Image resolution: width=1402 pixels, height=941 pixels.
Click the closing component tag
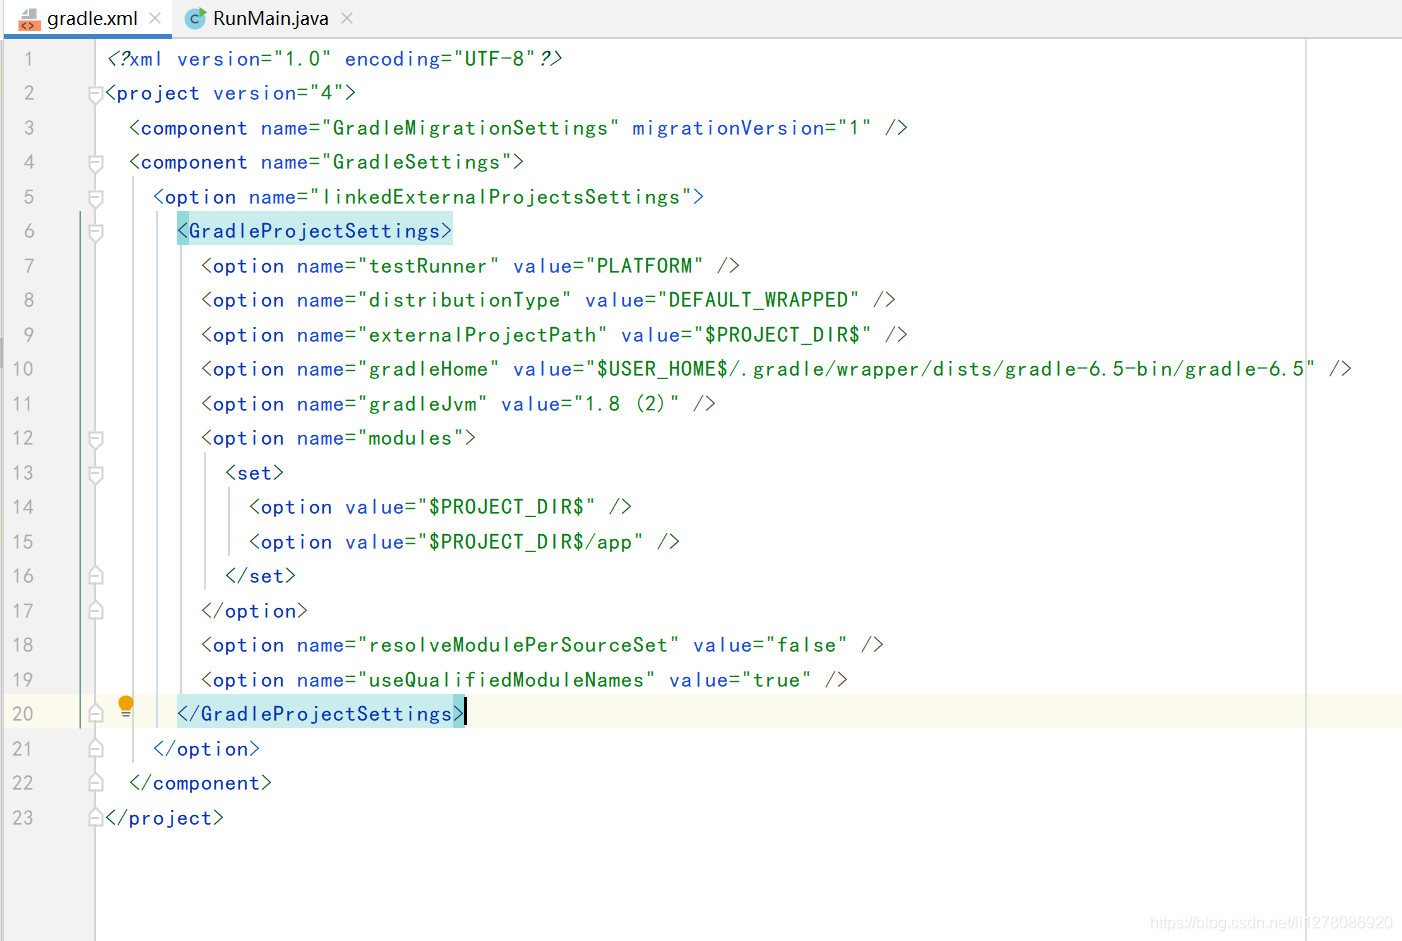click(201, 783)
